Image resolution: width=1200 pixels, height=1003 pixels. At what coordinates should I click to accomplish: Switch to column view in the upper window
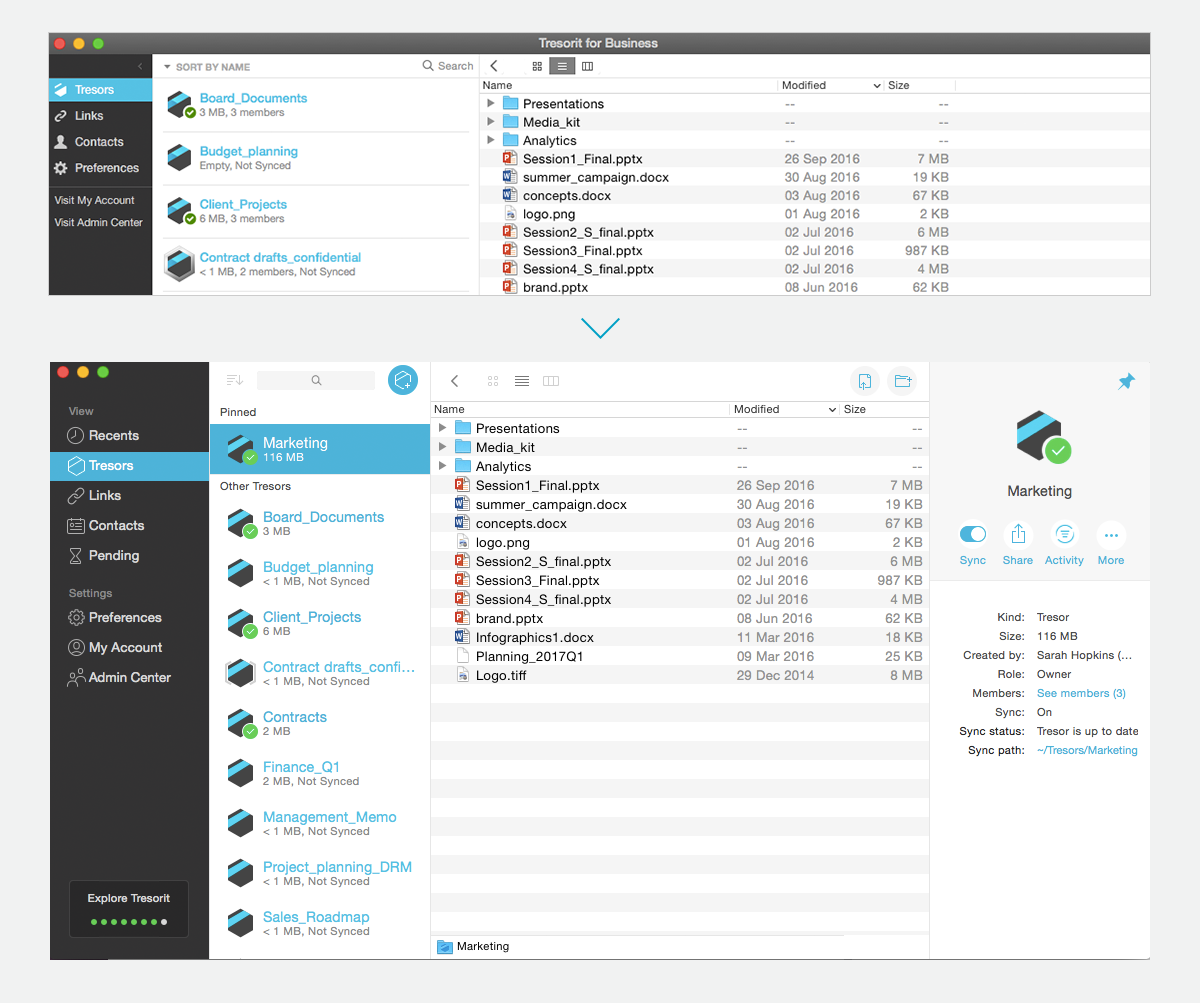coord(587,66)
